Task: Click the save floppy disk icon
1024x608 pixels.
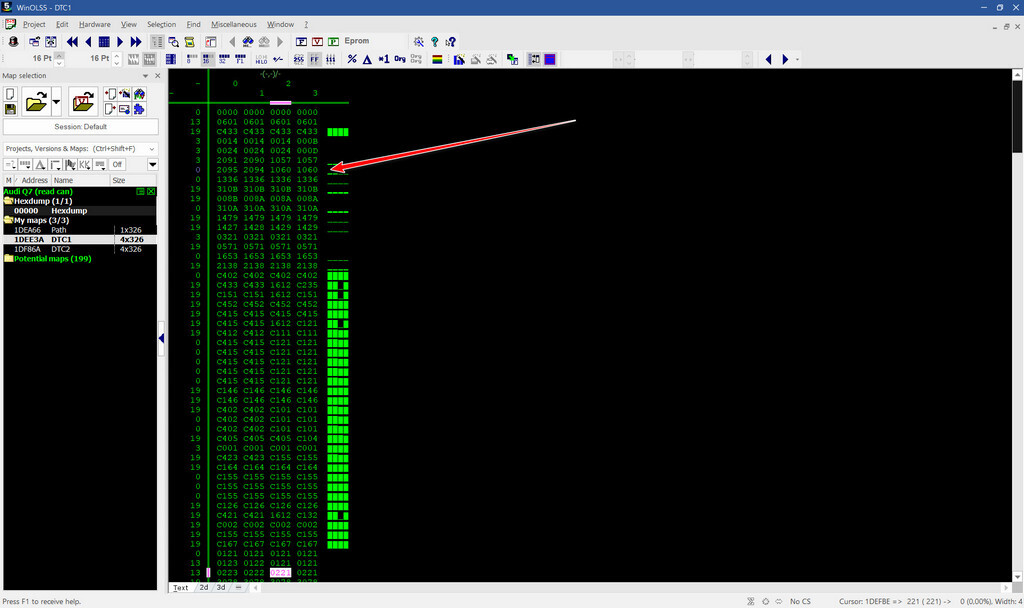Action: [x=10, y=109]
